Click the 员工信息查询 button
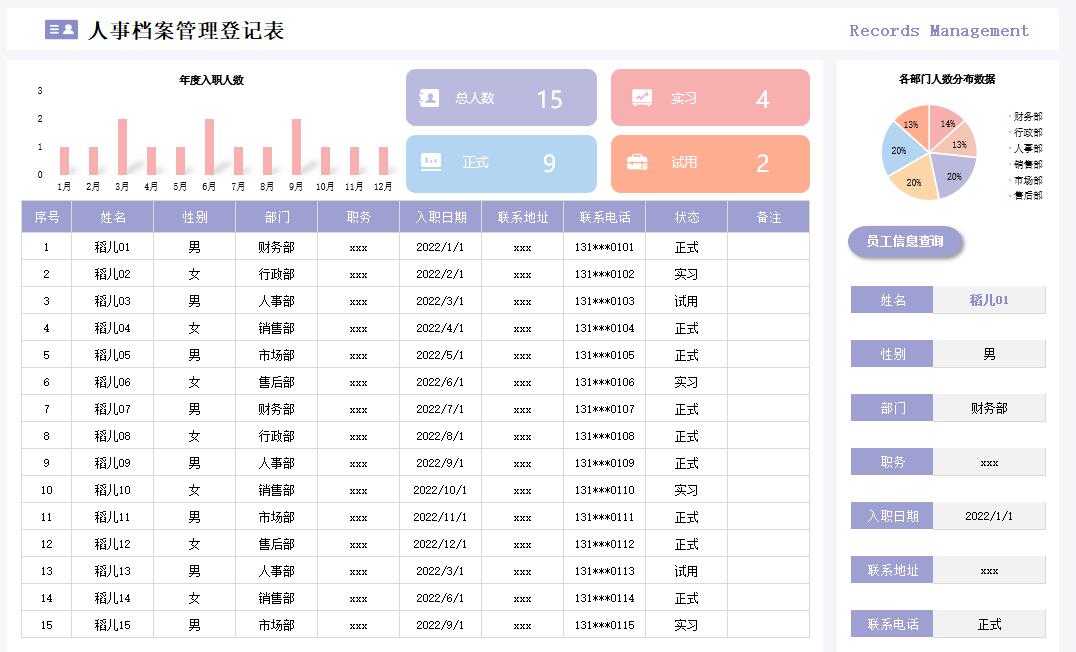 point(905,241)
